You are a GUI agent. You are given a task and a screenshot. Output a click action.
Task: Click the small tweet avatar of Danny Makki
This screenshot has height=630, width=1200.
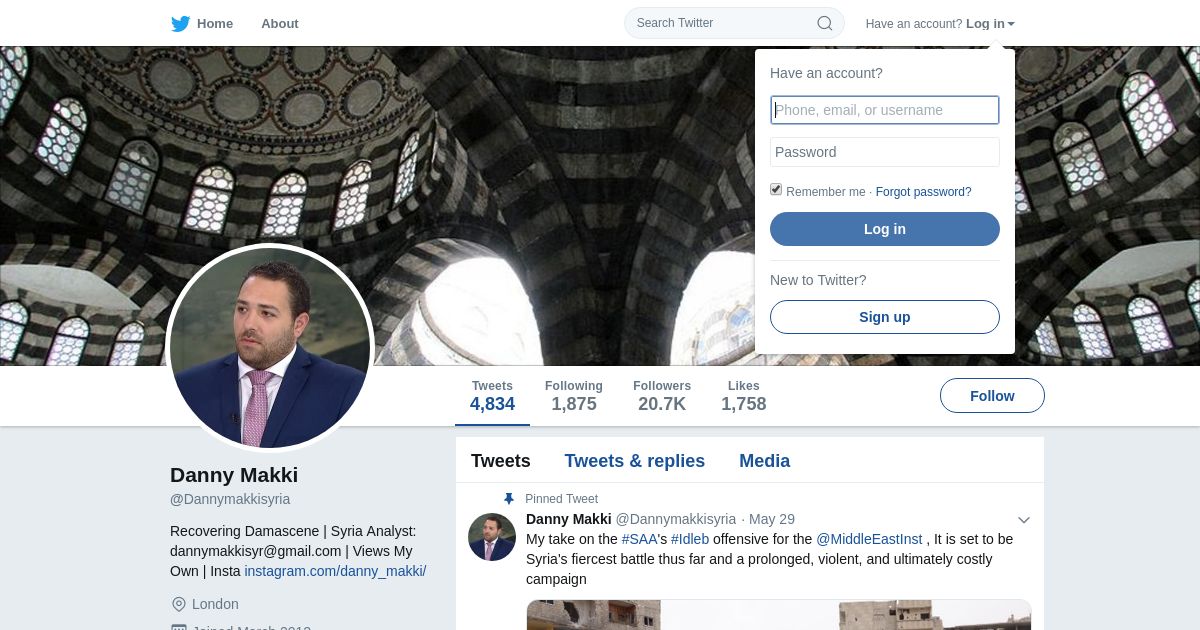tap(492, 537)
